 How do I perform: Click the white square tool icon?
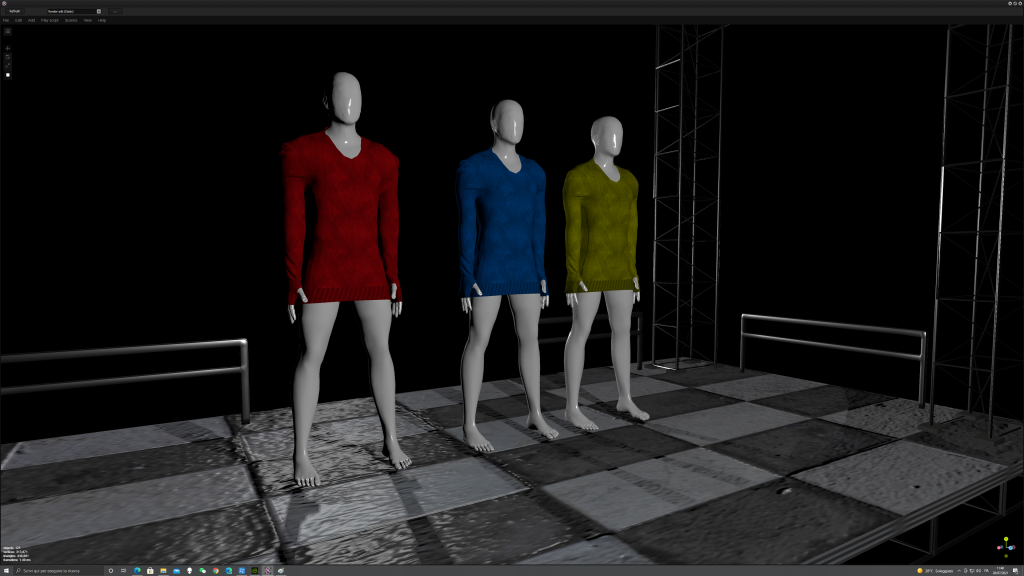pyautogui.click(x=8, y=75)
